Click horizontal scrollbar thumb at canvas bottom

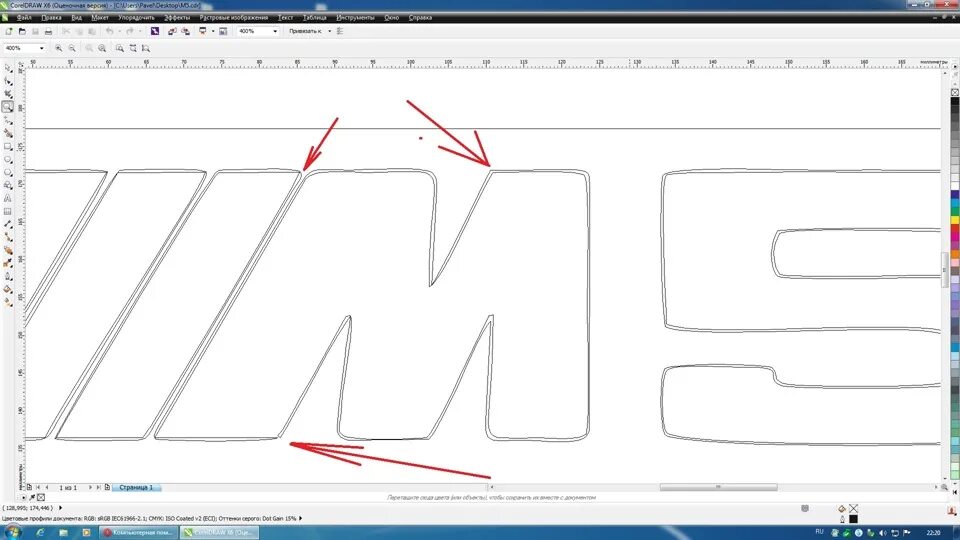(x=719, y=487)
